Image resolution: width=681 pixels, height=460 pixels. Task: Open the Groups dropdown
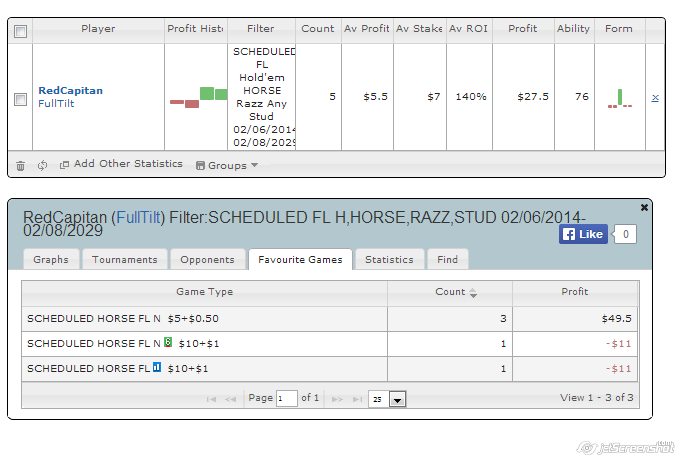[227, 165]
